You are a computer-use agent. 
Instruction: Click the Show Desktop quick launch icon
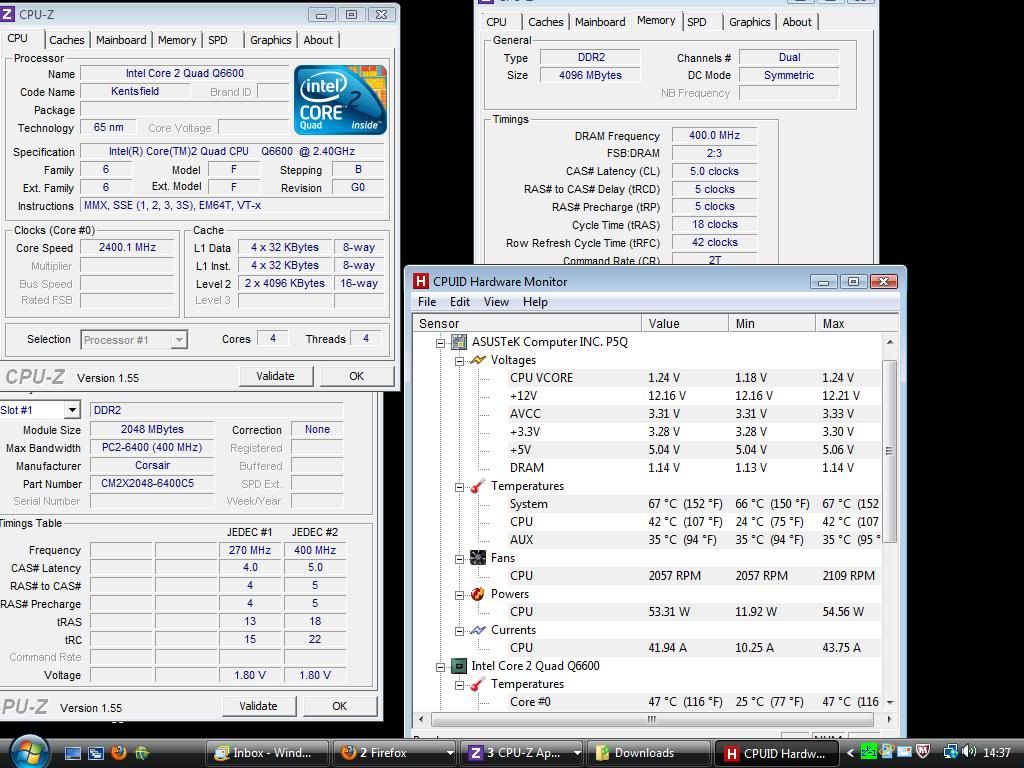click(72, 753)
